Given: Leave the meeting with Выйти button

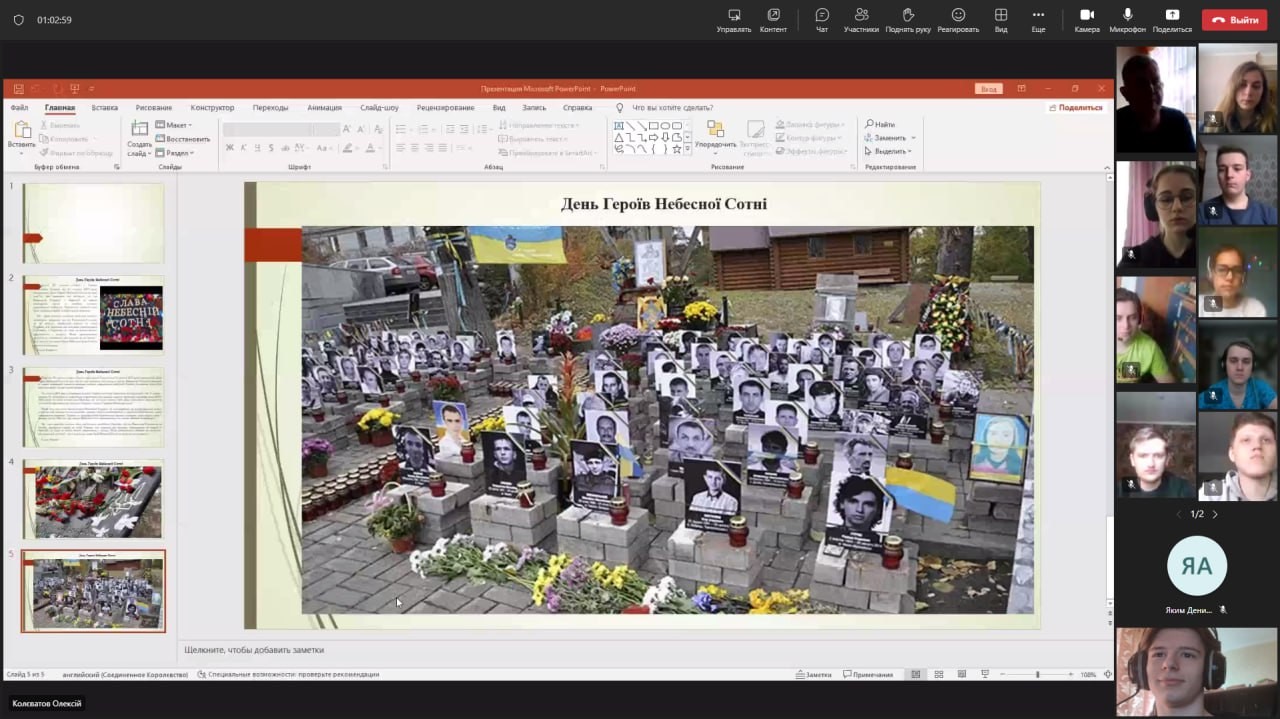Looking at the screenshot, I should click(1234, 20).
